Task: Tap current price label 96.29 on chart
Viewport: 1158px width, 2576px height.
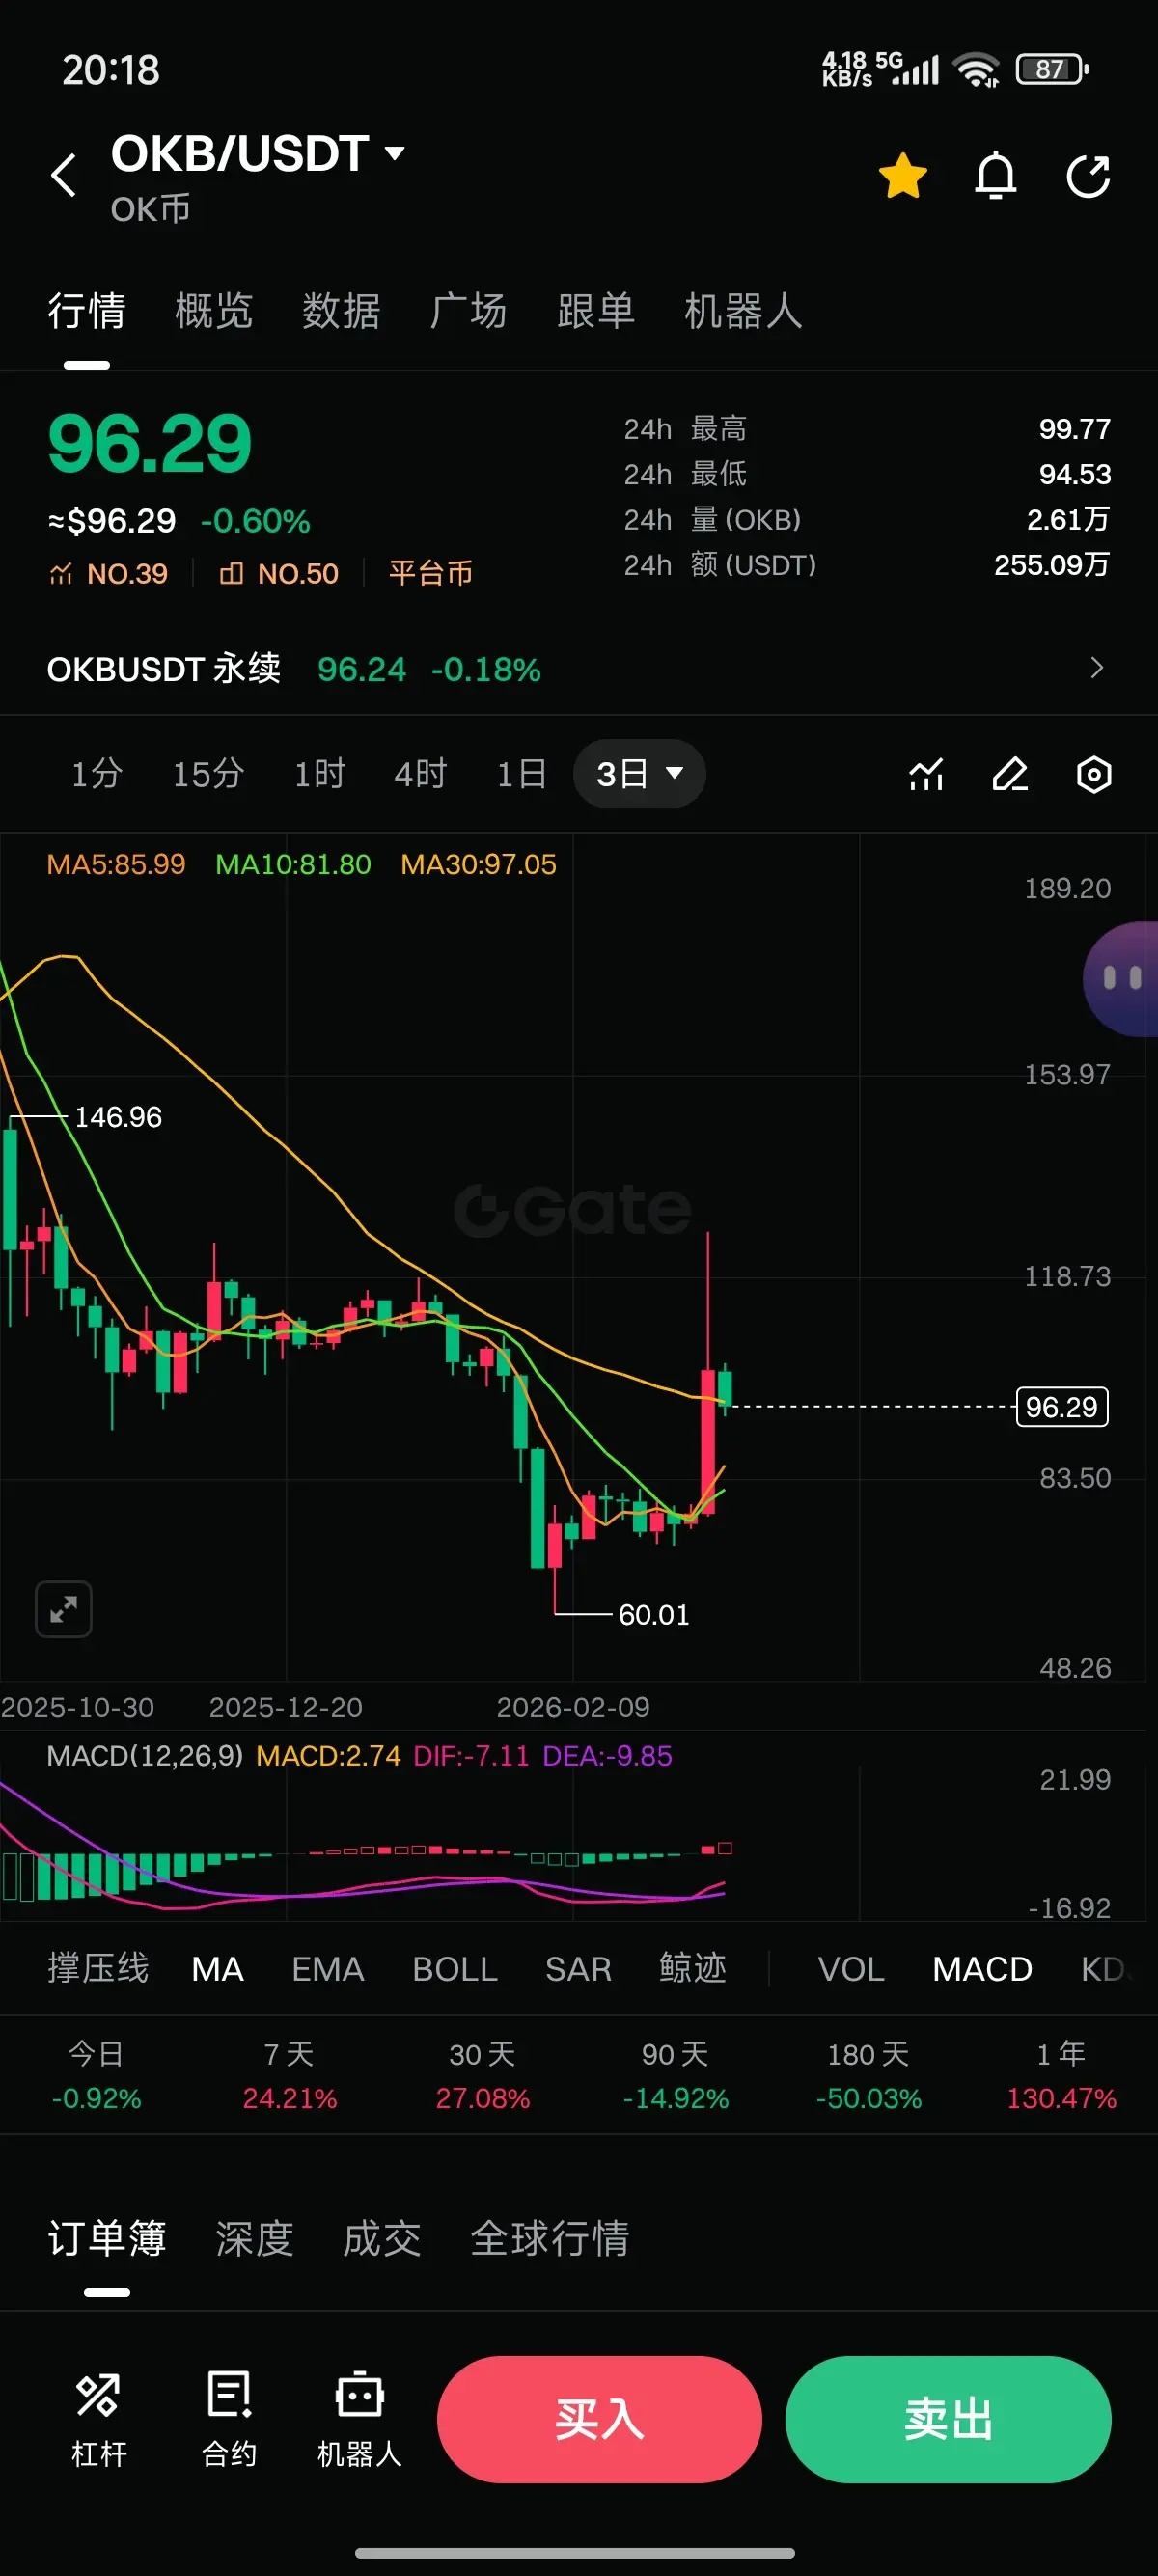Action: click(x=1062, y=1407)
